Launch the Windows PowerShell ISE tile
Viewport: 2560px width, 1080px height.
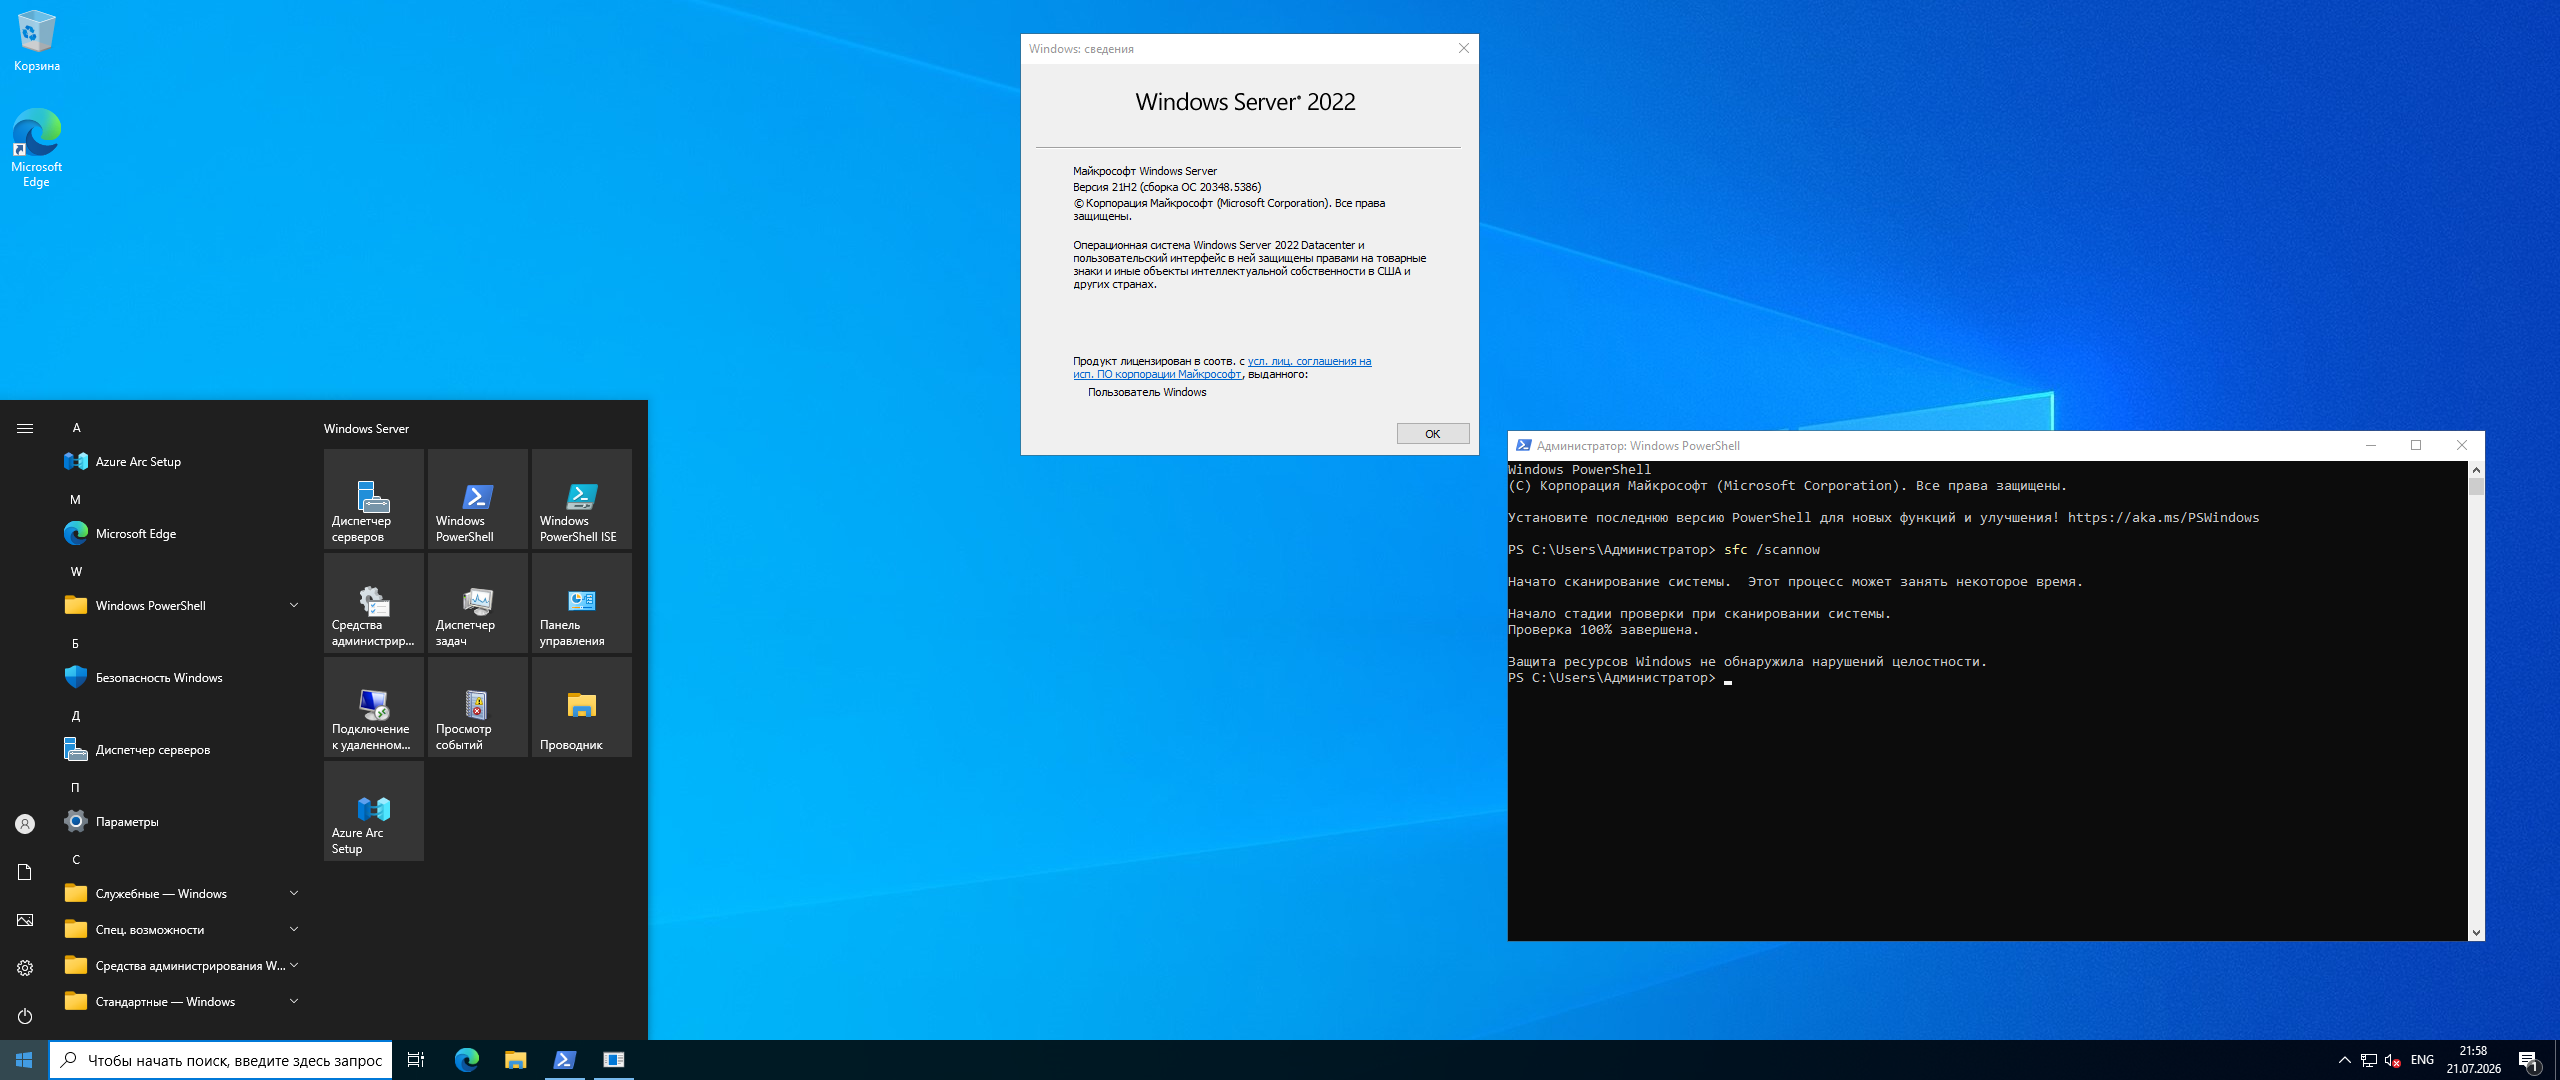point(582,499)
